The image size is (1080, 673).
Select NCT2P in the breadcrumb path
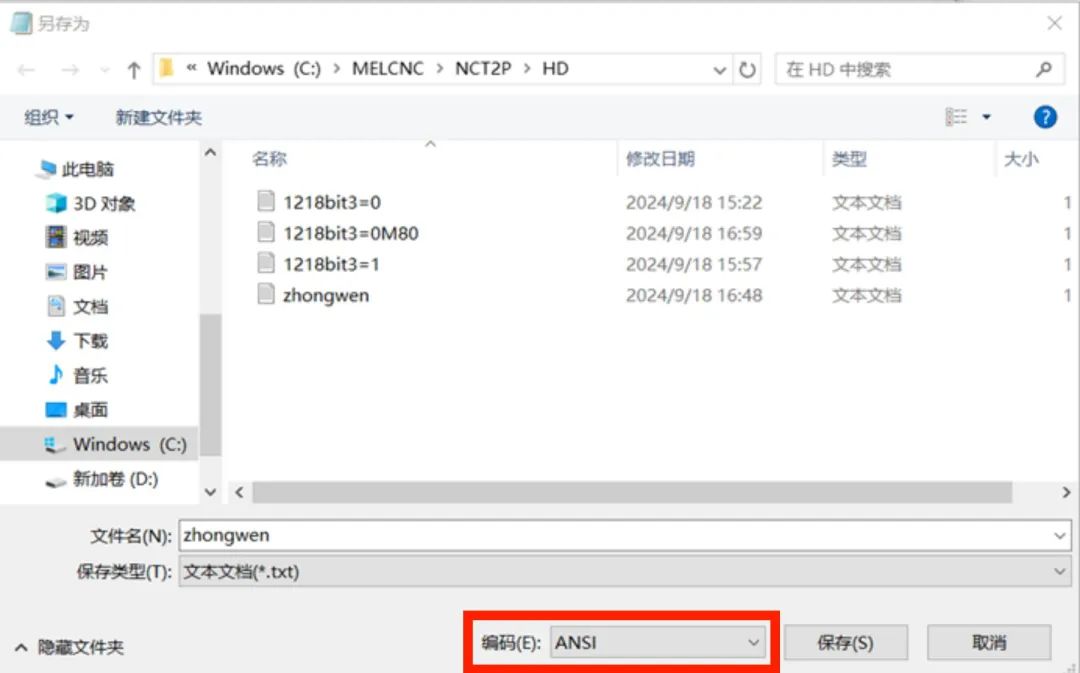(x=483, y=68)
